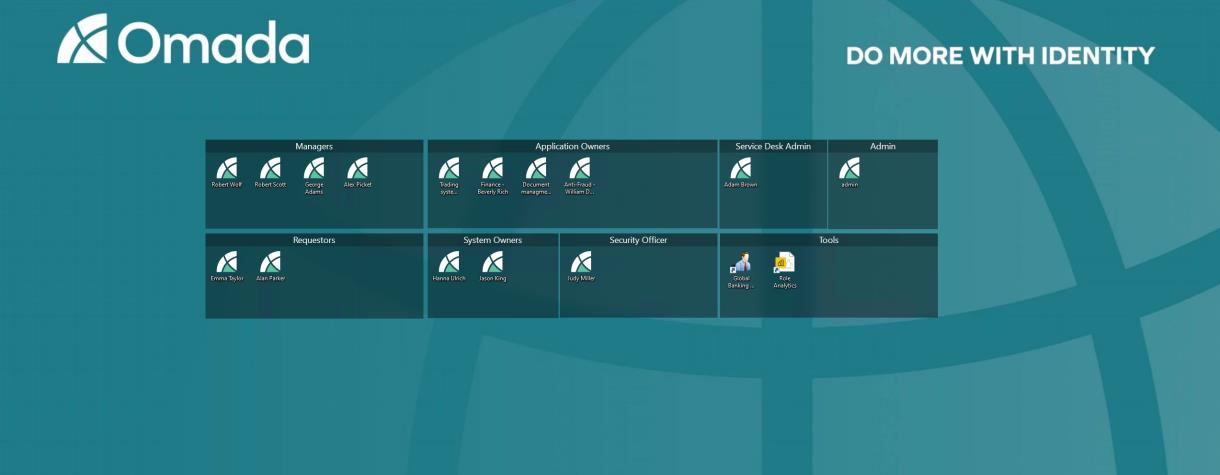Open the Robert Wolf manager shortcut
The height and width of the screenshot is (475, 1220).
point(227,173)
